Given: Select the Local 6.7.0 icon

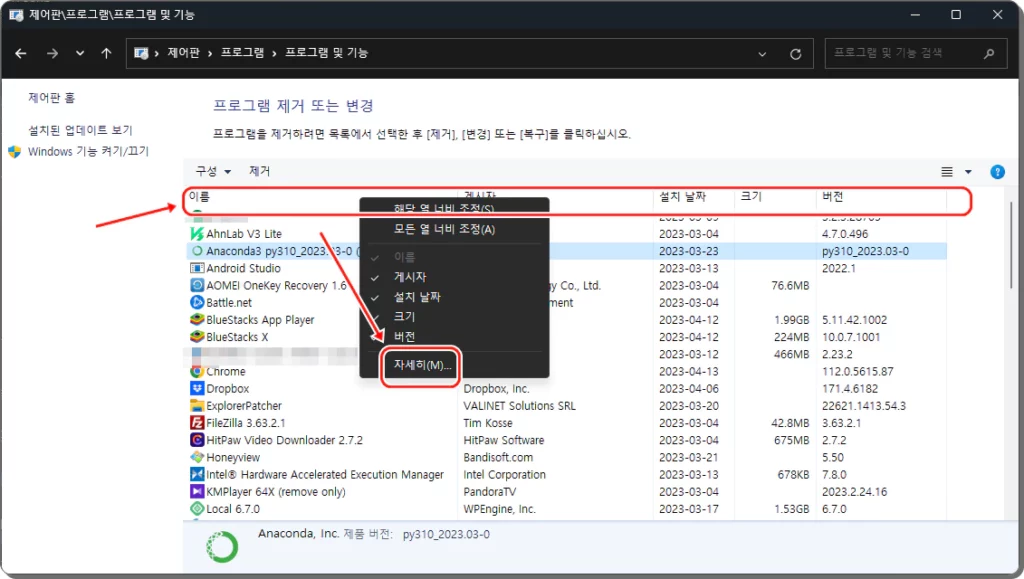Looking at the screenshot, I should click(x=197, y=509).
